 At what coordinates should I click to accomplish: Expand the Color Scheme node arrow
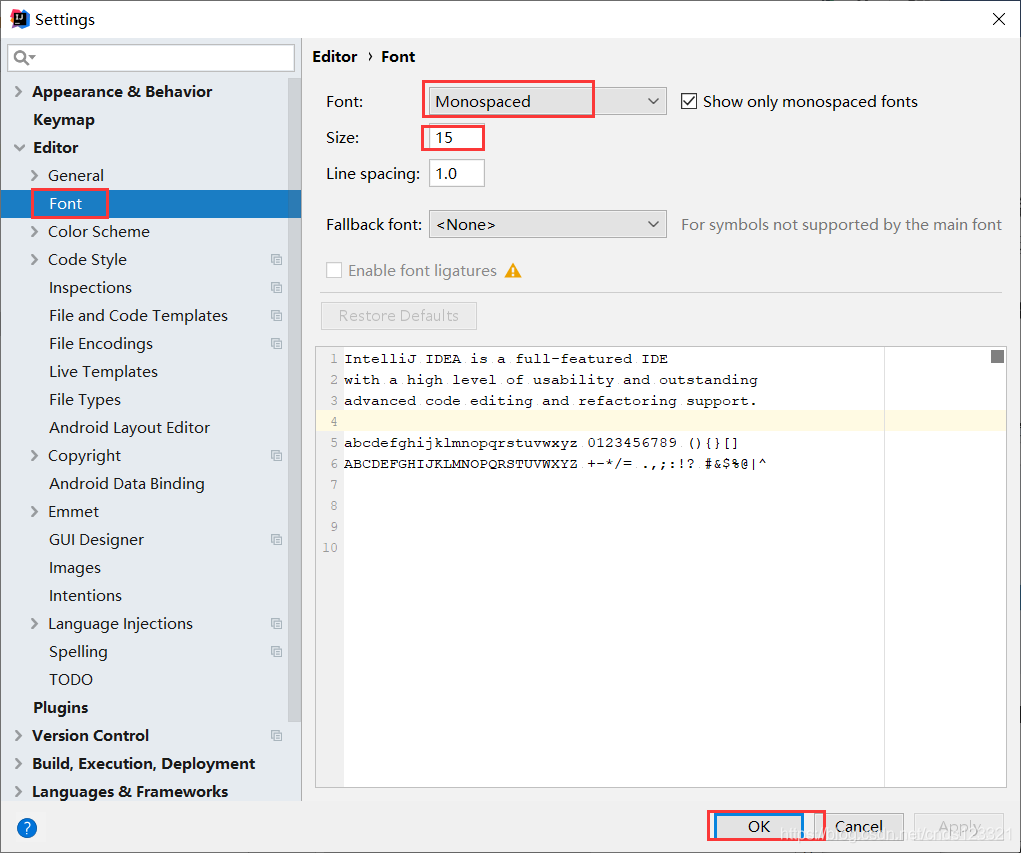coord(35,231)
